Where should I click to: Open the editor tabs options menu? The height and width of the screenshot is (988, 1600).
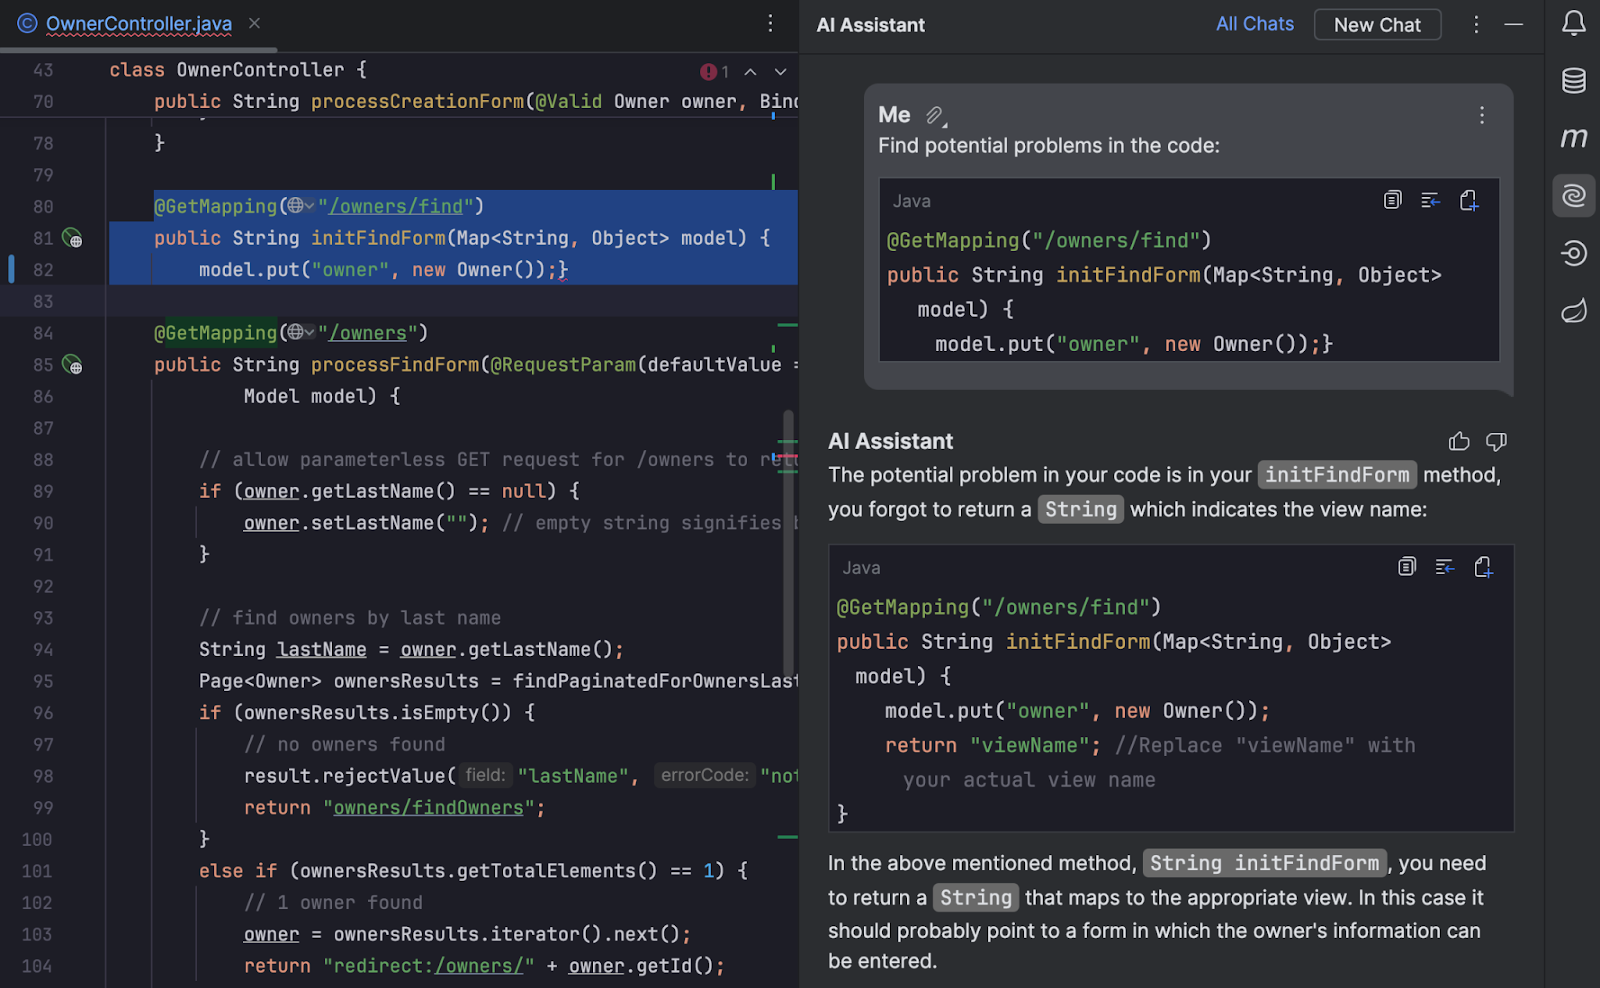click(770, 23)
